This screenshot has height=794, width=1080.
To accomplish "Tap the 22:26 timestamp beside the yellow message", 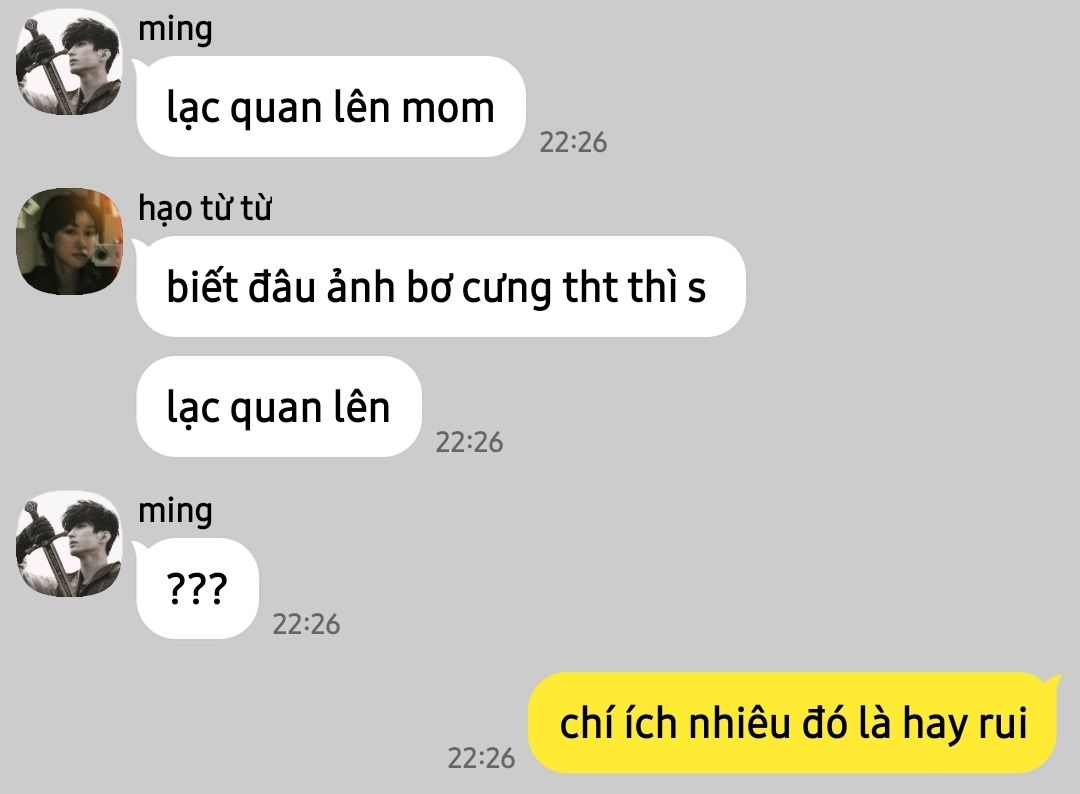I will pyautogui.click(x=481, y=758).
